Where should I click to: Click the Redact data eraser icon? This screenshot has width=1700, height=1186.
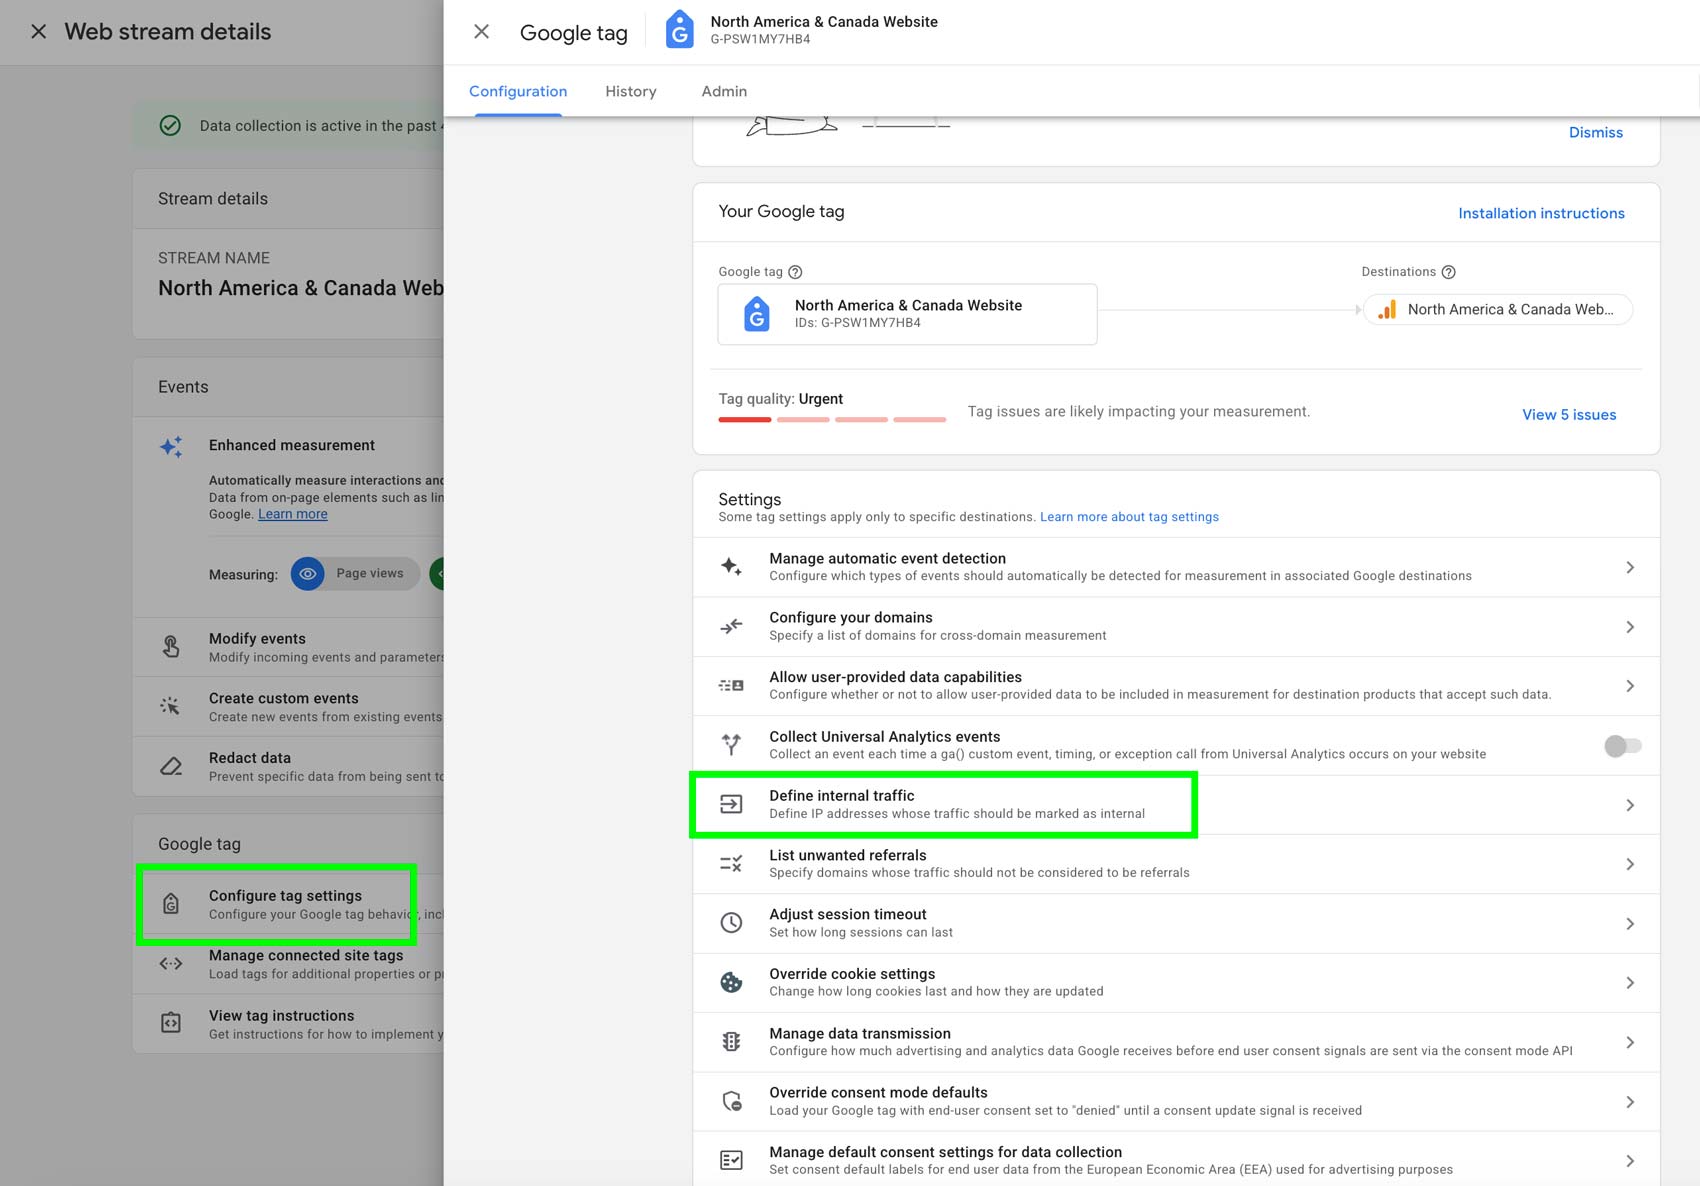[171, 765]
